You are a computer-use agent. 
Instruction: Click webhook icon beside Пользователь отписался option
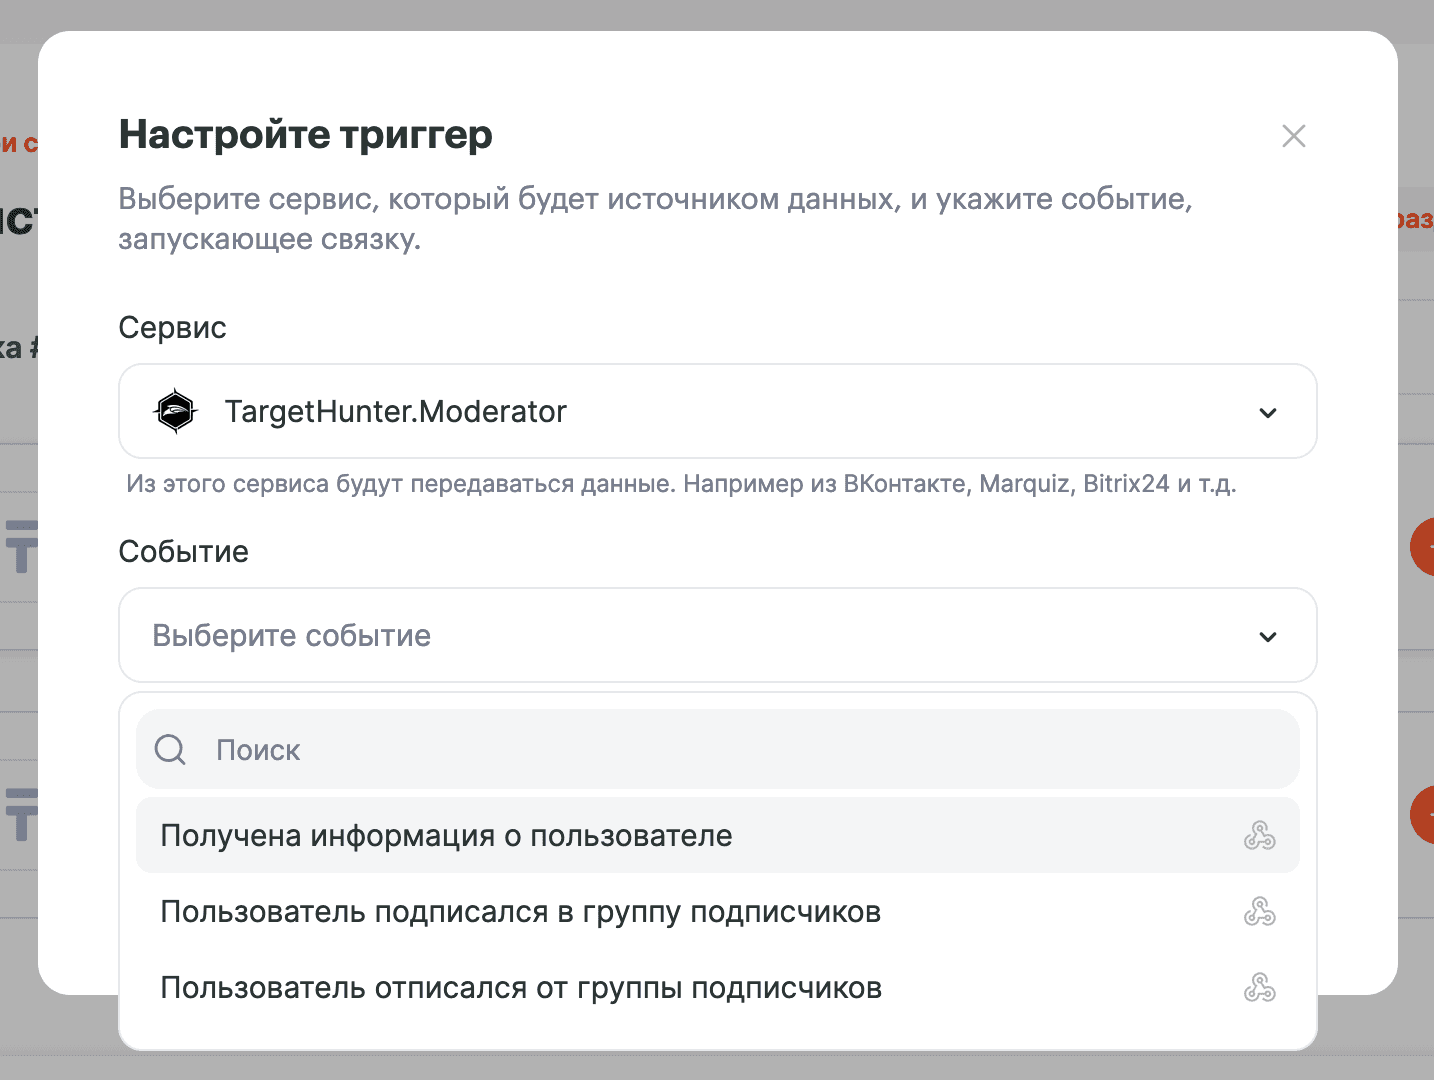[x=1259, y=988]
